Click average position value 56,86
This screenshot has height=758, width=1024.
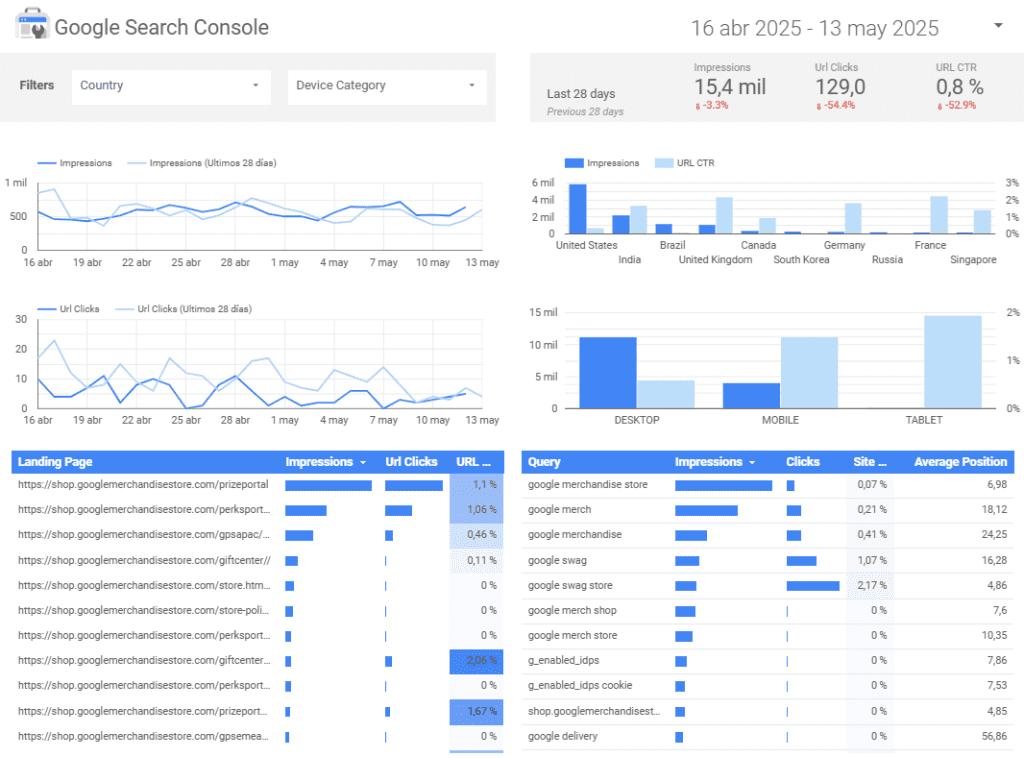(994, 736)
